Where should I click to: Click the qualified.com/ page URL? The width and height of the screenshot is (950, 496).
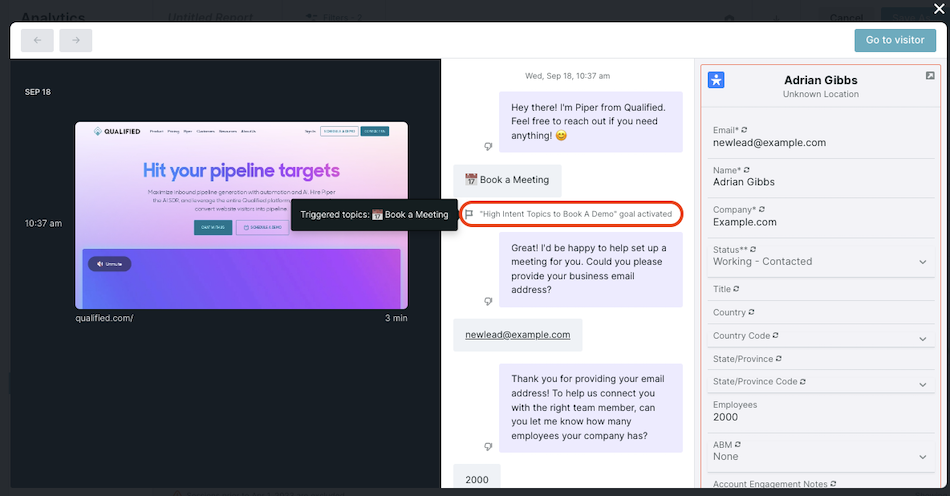[x=104, y=318]
